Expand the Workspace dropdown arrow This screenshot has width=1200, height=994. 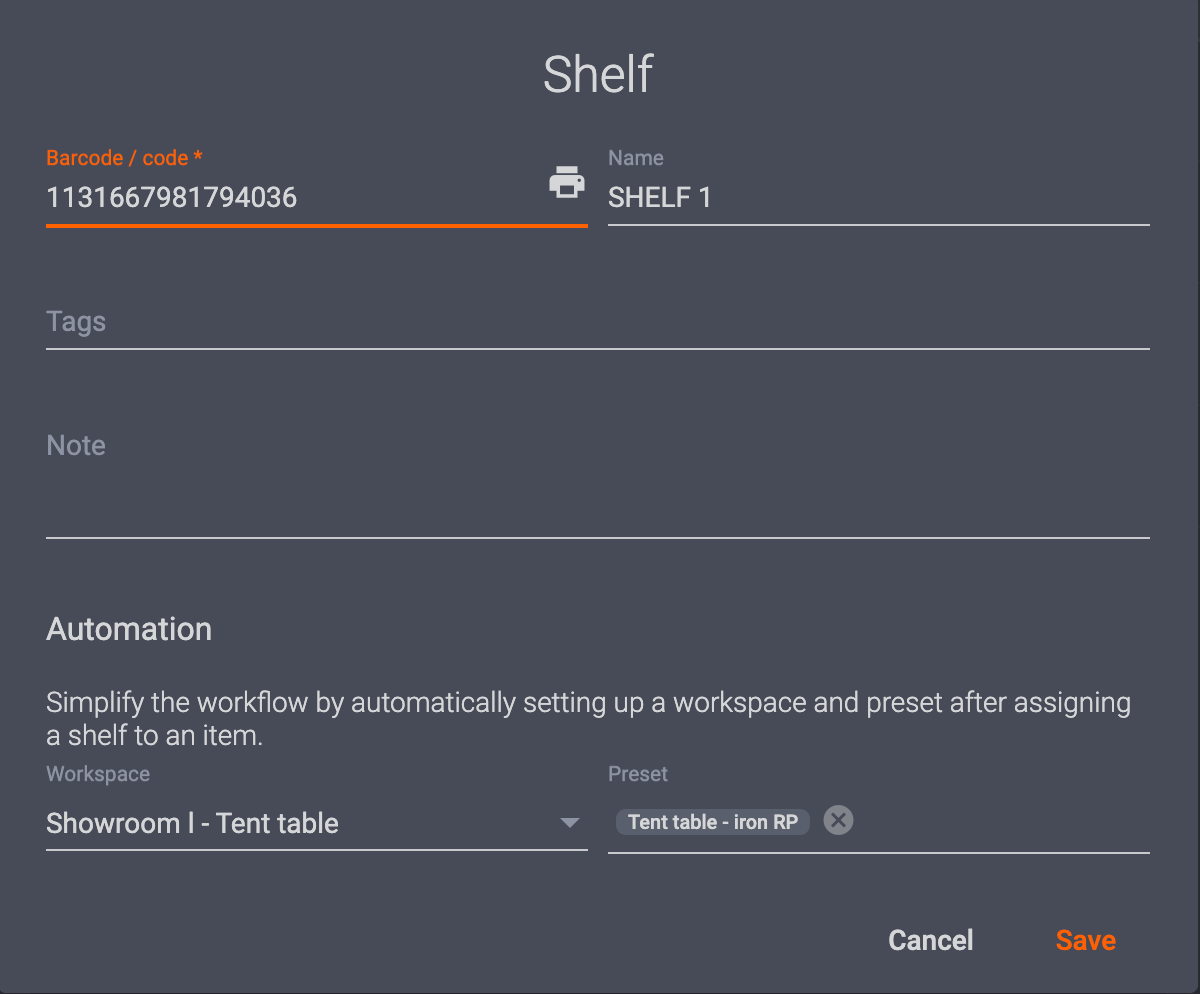point(569,823)
